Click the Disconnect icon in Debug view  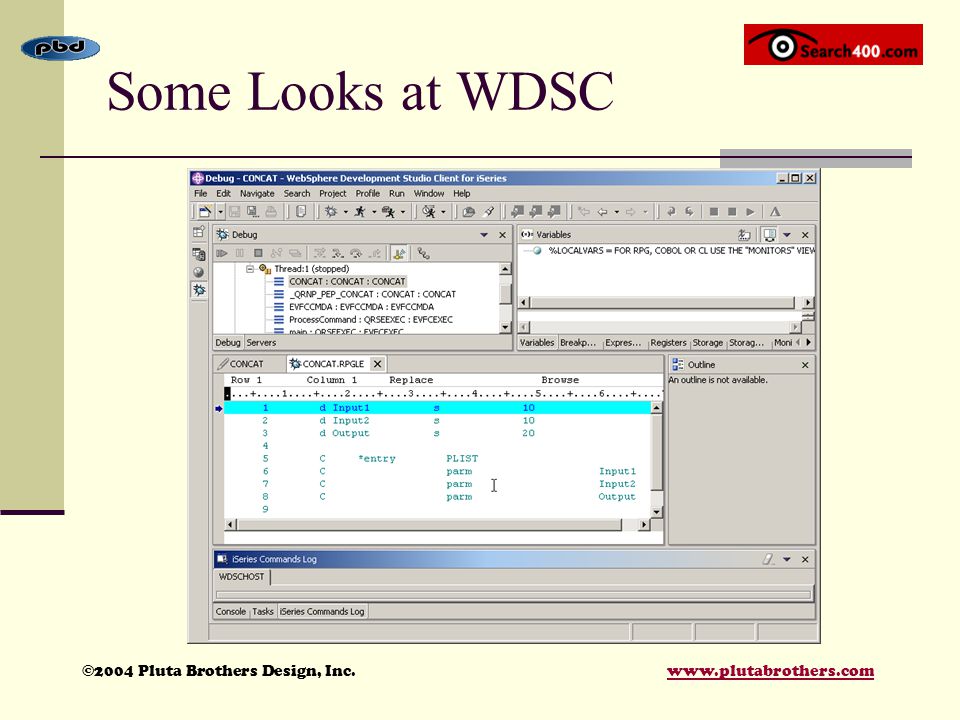pos(277,253)
